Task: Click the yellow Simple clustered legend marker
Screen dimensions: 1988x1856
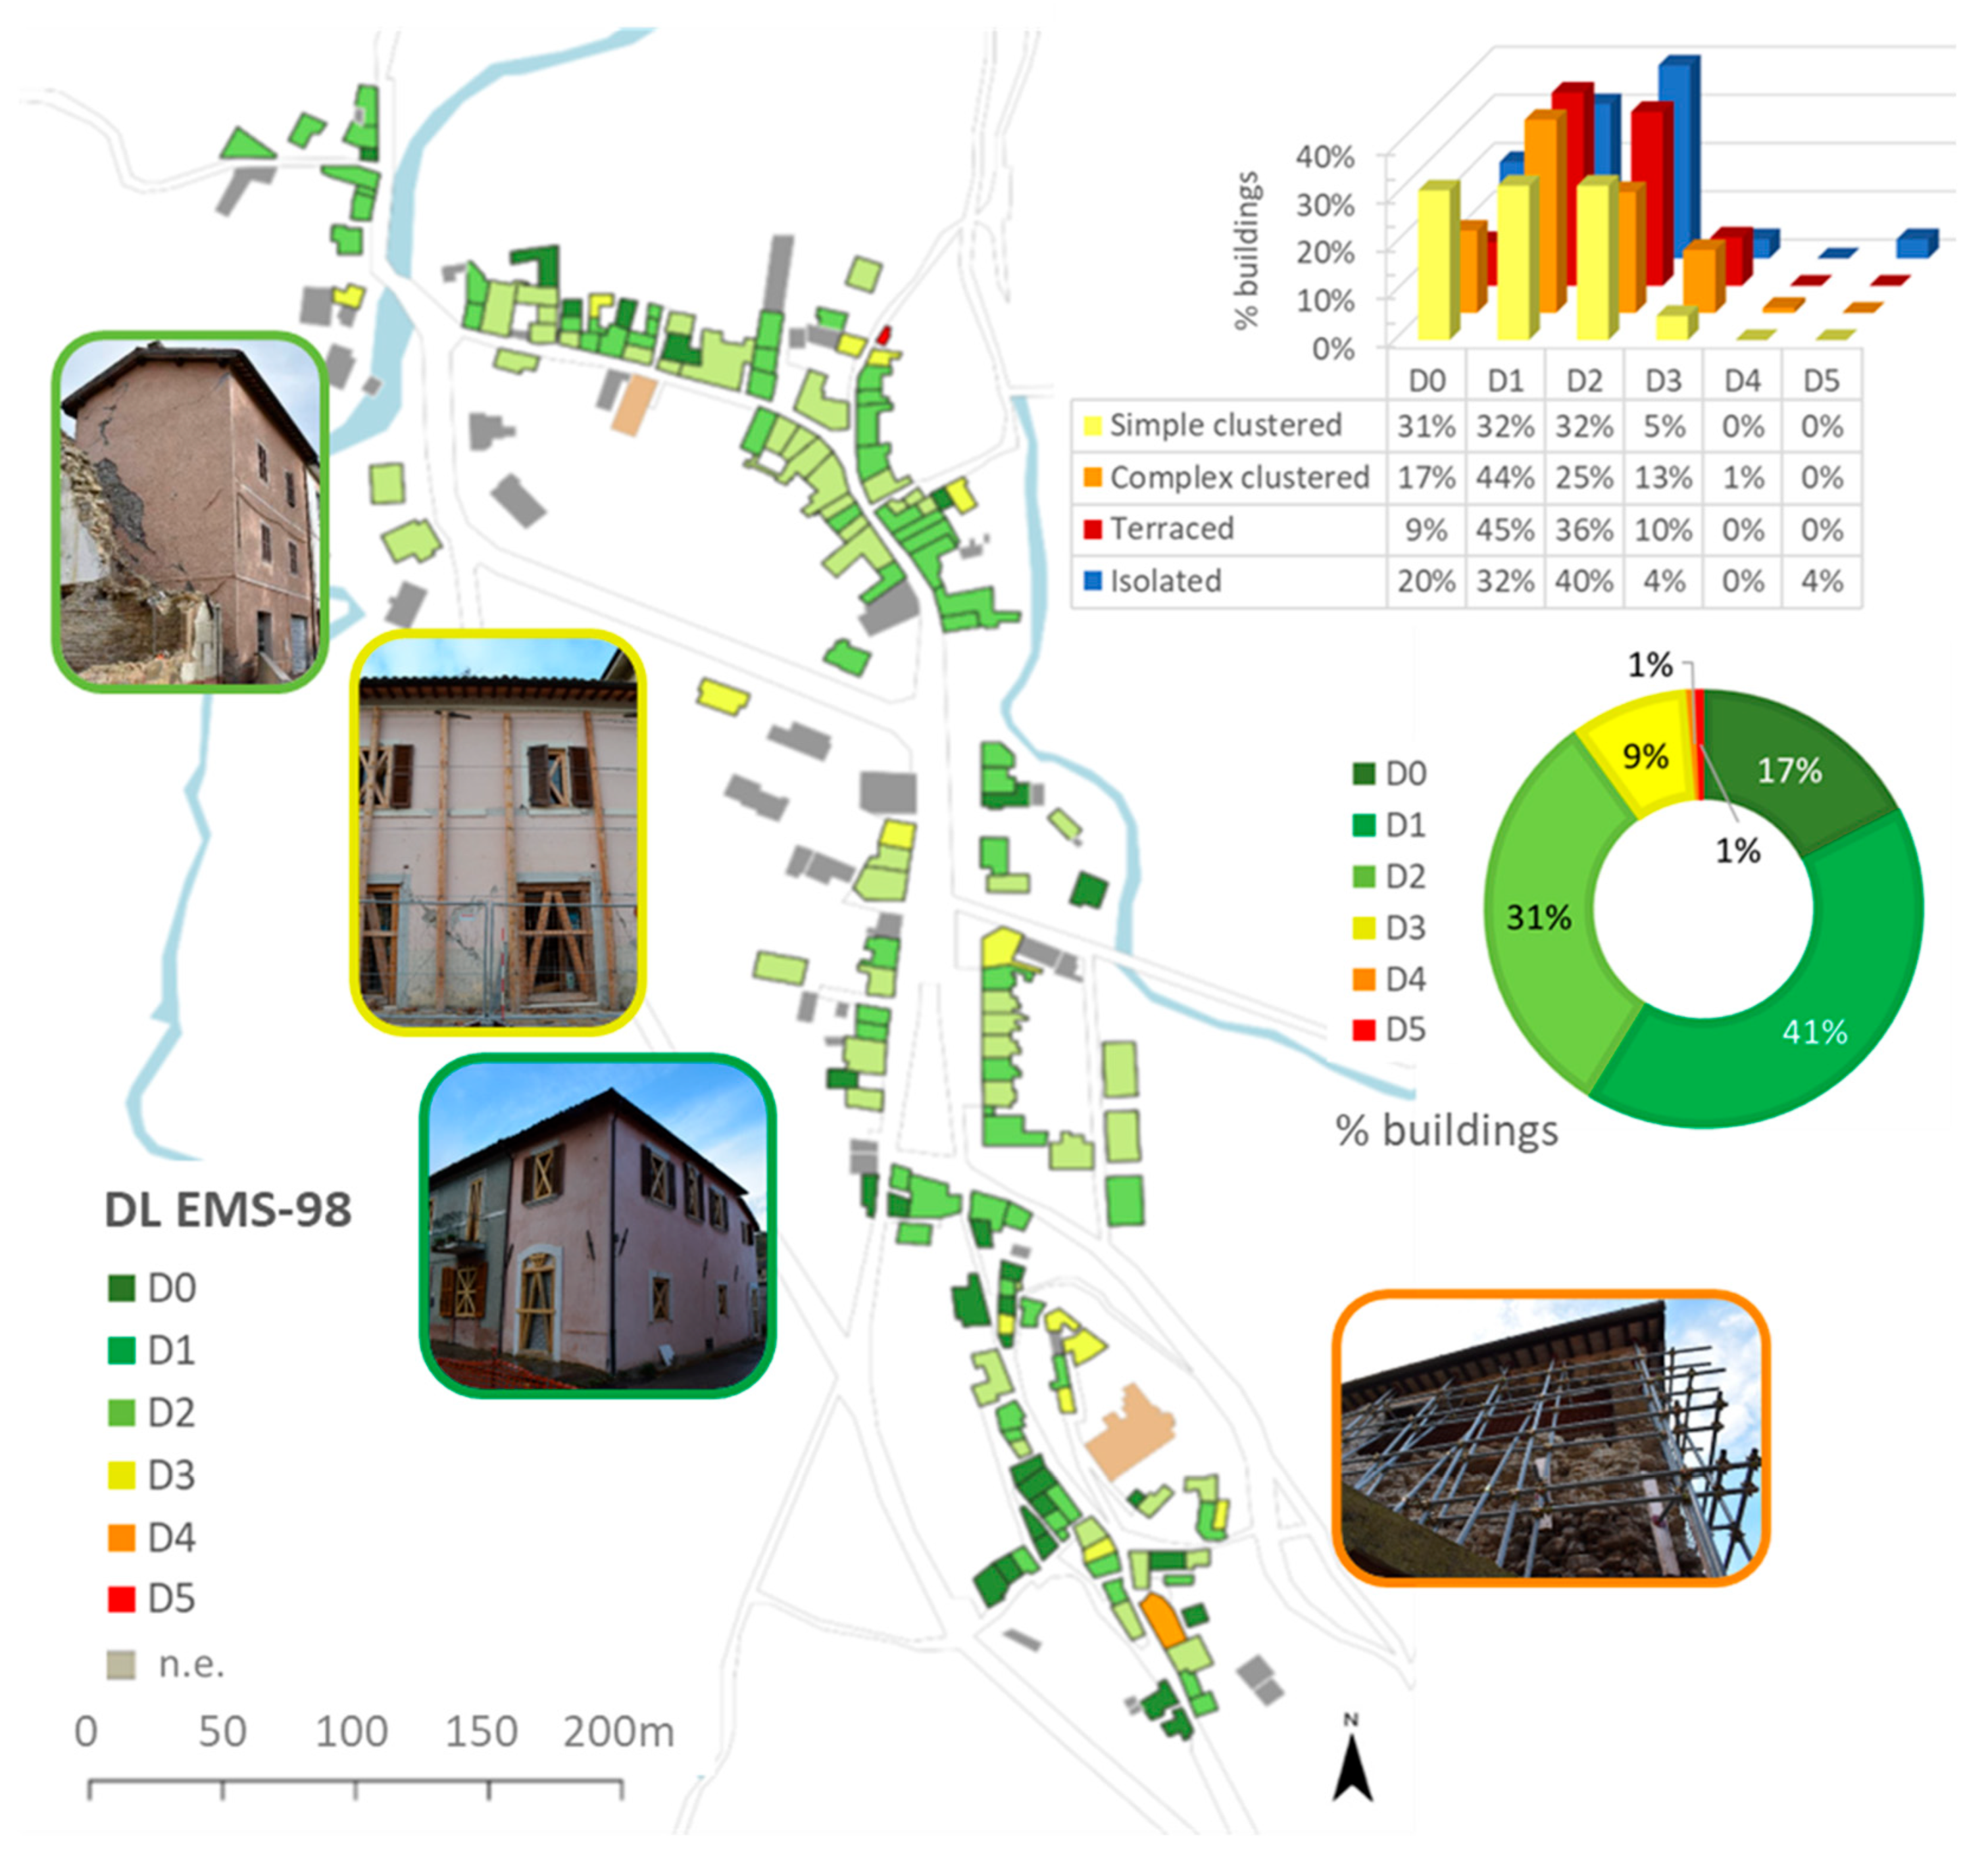Action: 1092,426
